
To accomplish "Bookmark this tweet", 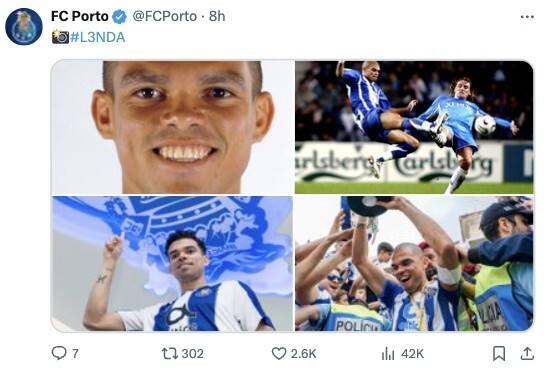I will tap(499, 353).
